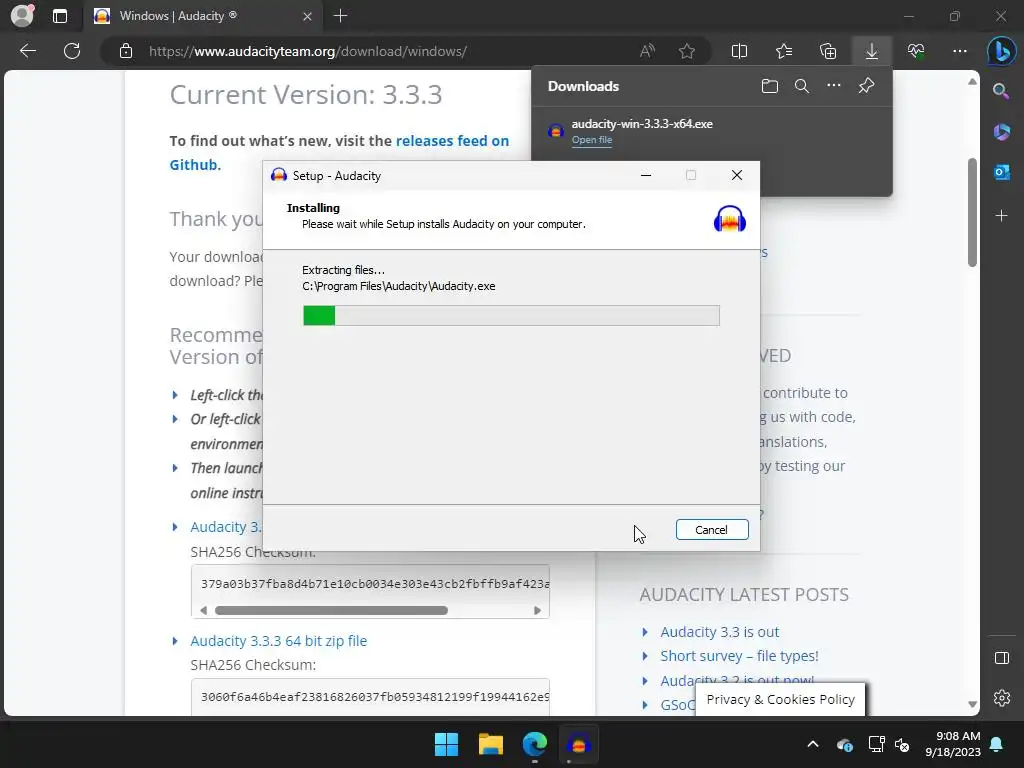Click the 379a03b37fba8d4b71e10cb0034e303e checksum text
This screenshot has height=768, width=1024.
tap(375, 584)
